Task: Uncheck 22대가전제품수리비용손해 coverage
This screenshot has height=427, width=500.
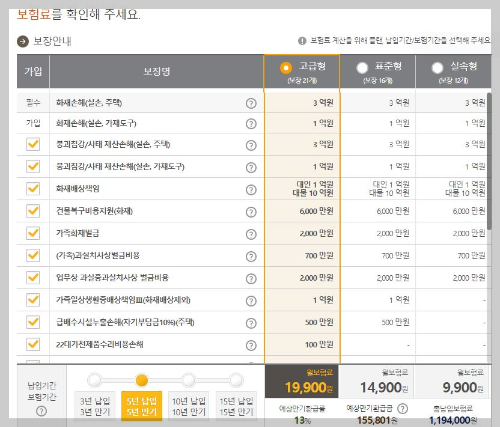Action: pyautogui.click(x=33, y=344)
